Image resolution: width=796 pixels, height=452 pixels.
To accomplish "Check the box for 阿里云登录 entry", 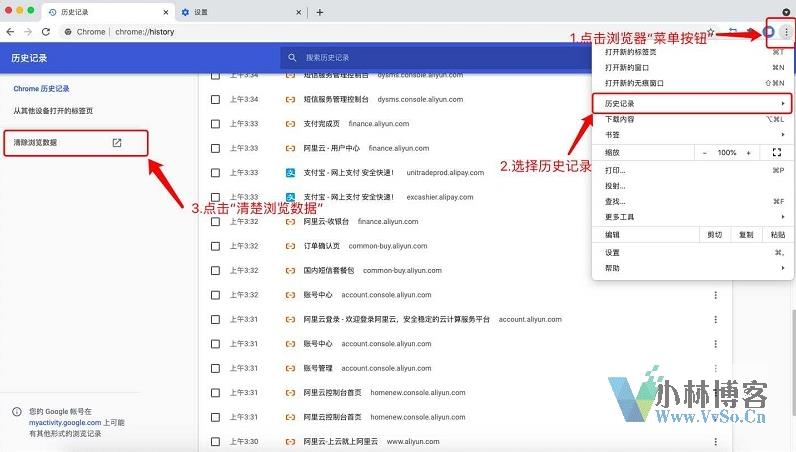I will click(215, 319).
